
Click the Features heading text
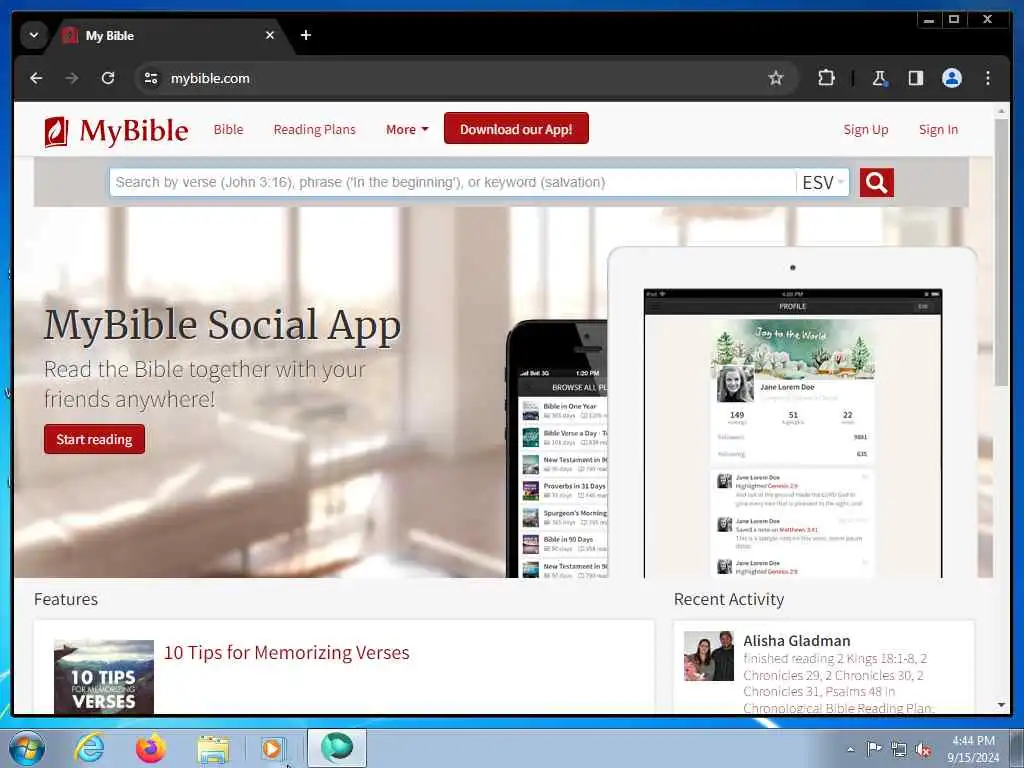[x=66, y=599]
